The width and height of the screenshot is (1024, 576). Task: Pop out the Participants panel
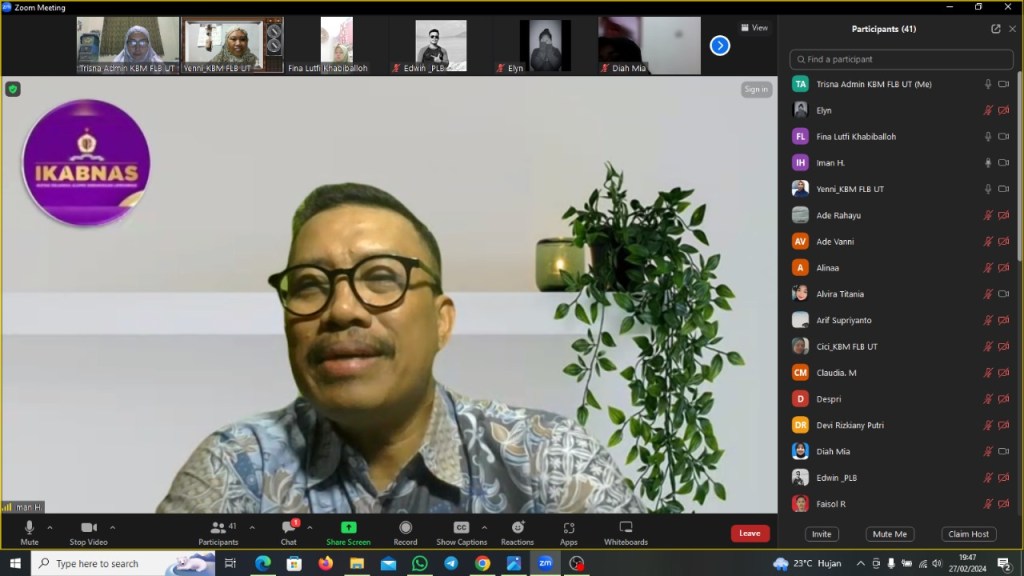pyautogui.click(x=996, y=29)
